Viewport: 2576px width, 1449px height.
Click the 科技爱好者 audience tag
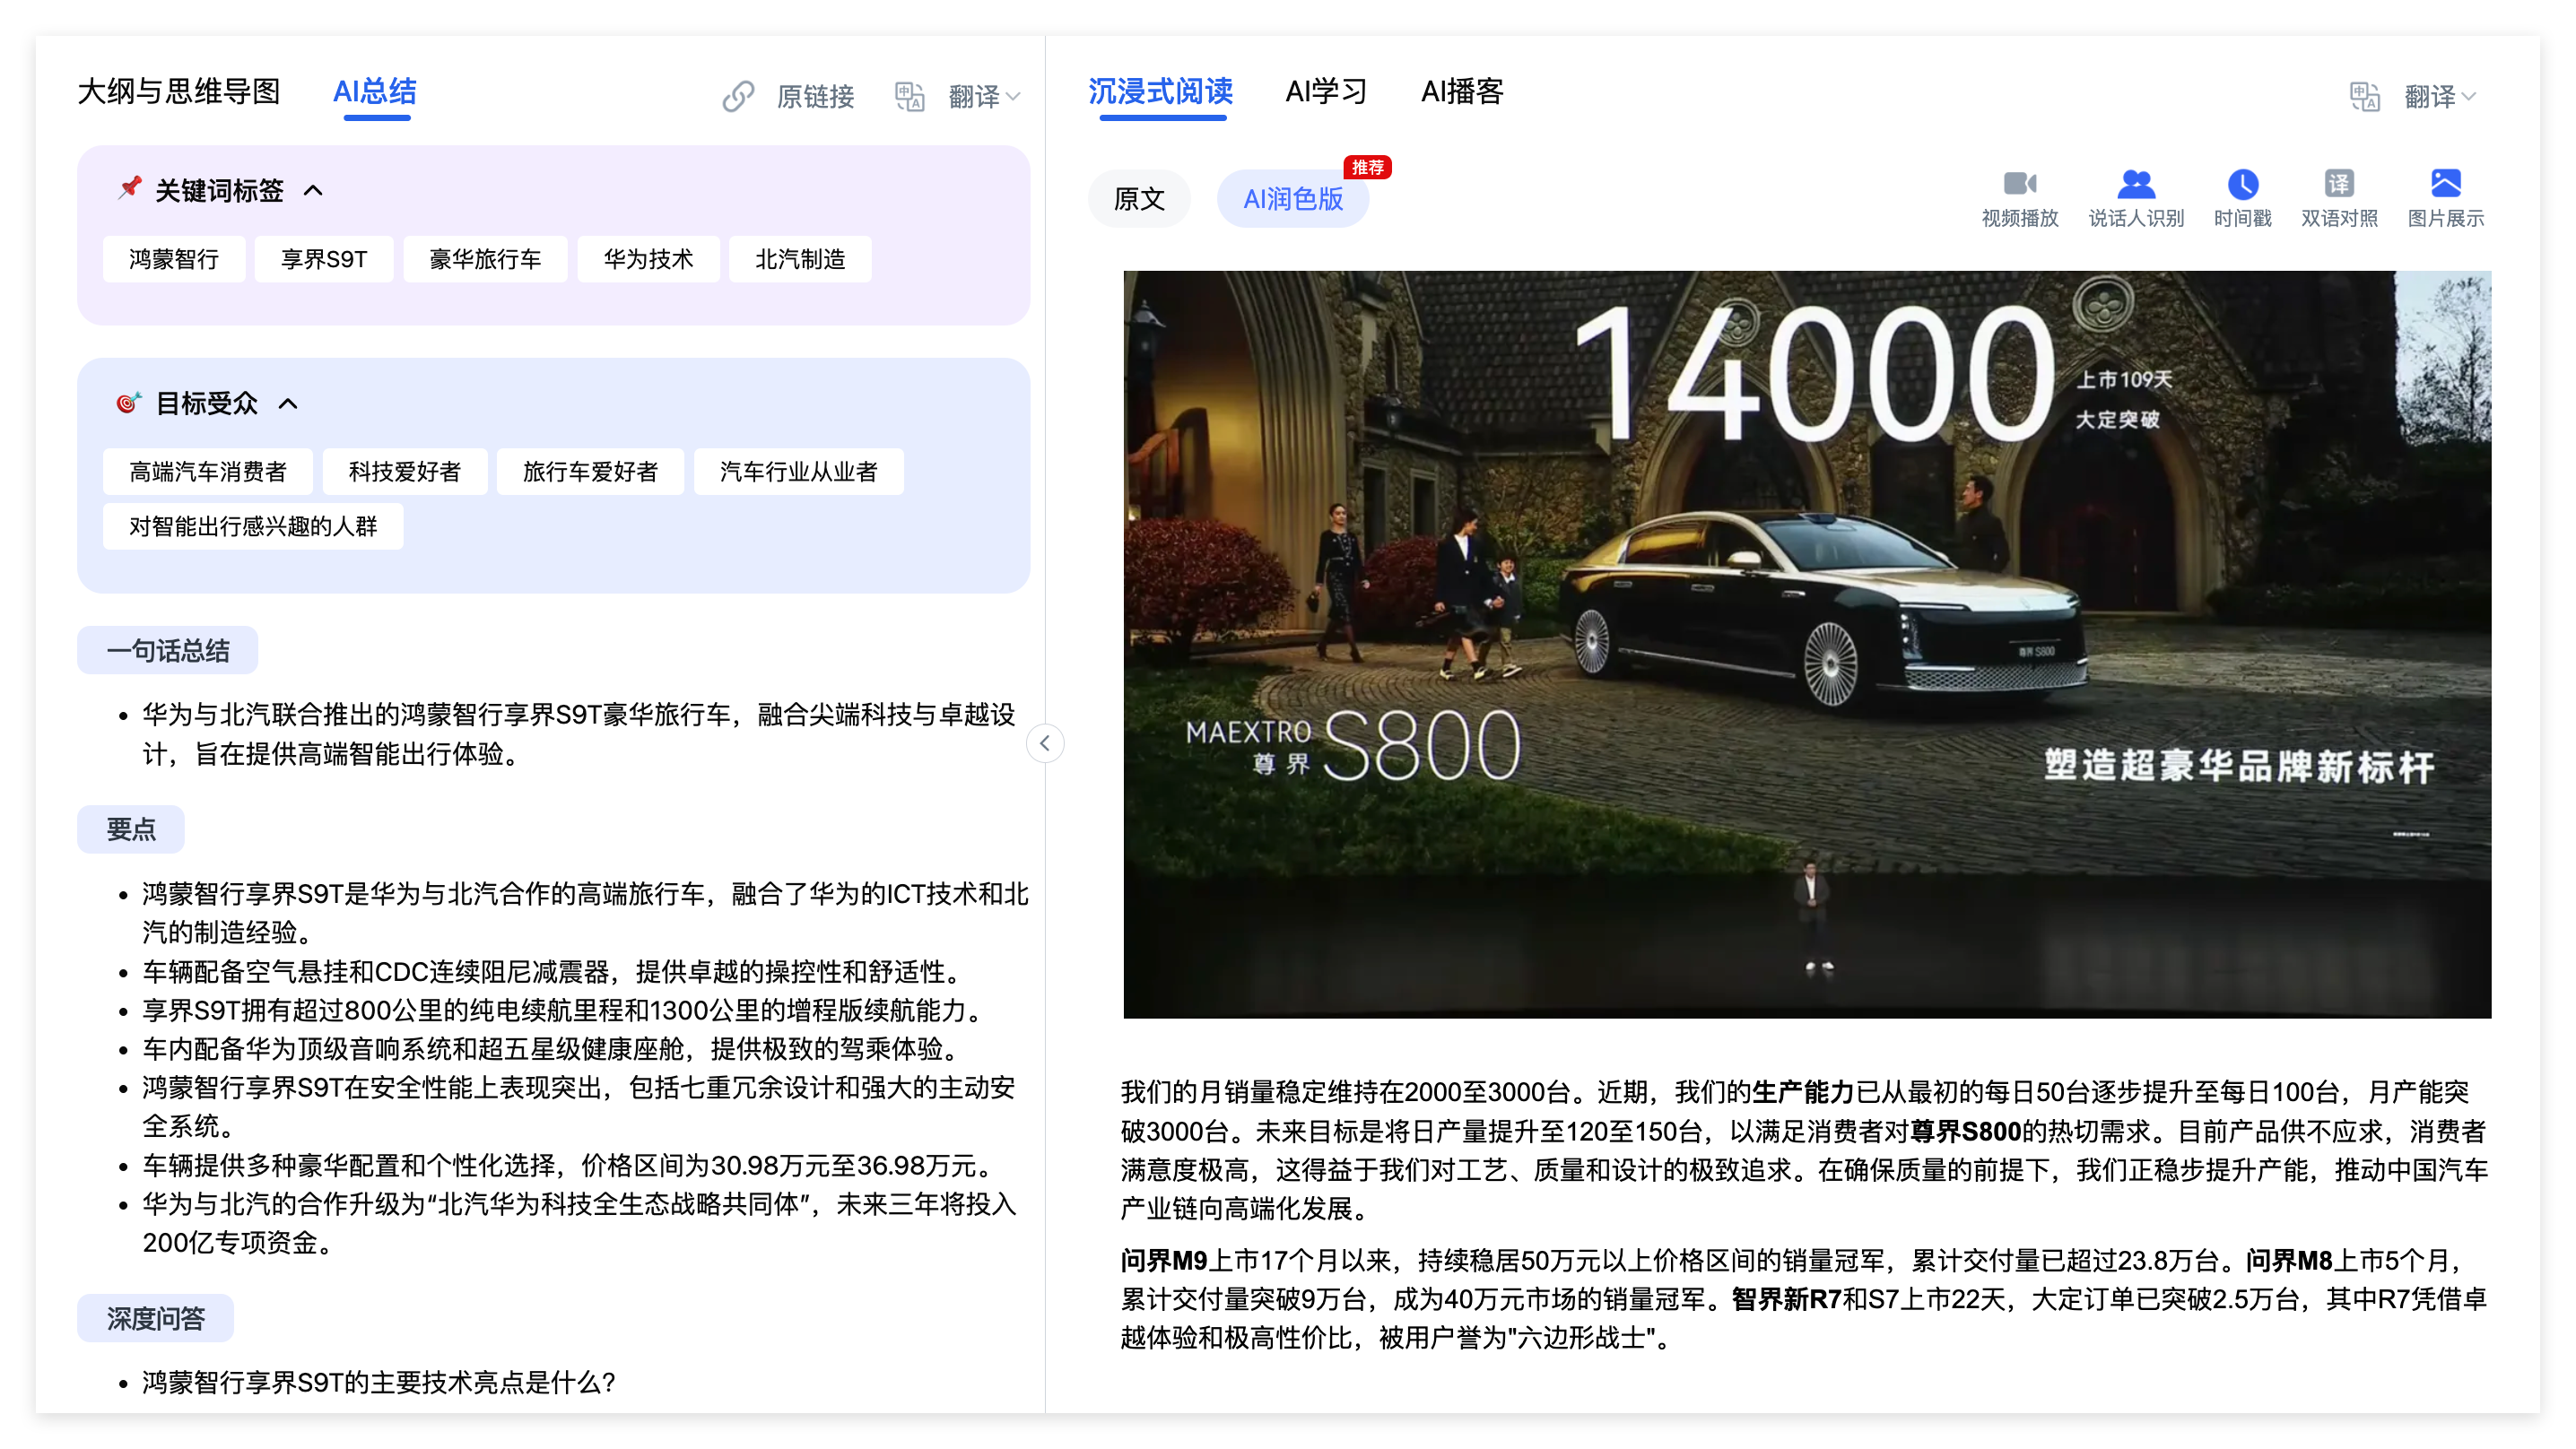tap(404, 472)
